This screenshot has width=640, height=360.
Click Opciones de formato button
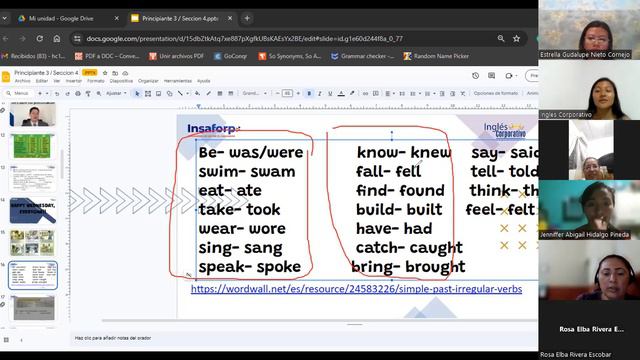pos(496,93)
